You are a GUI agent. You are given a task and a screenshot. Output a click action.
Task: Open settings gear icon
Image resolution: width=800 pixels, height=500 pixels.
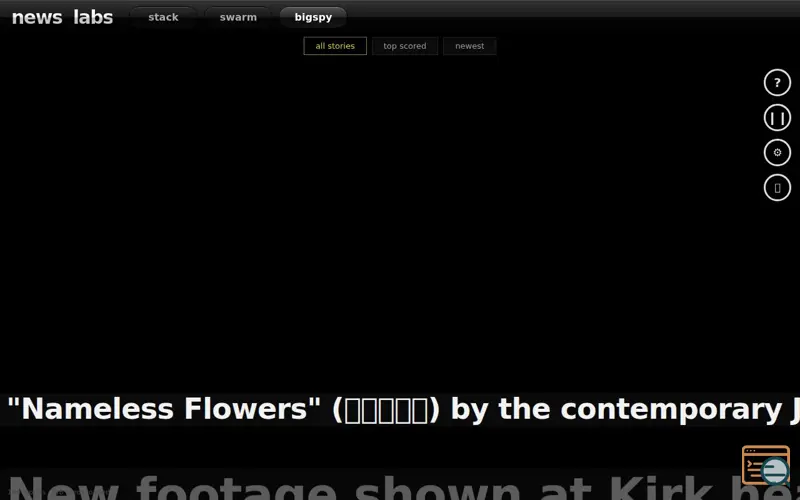pos(777,153)
